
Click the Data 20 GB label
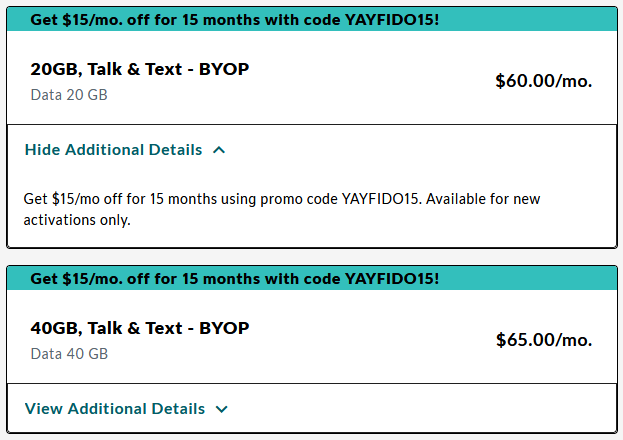(69, 96)
